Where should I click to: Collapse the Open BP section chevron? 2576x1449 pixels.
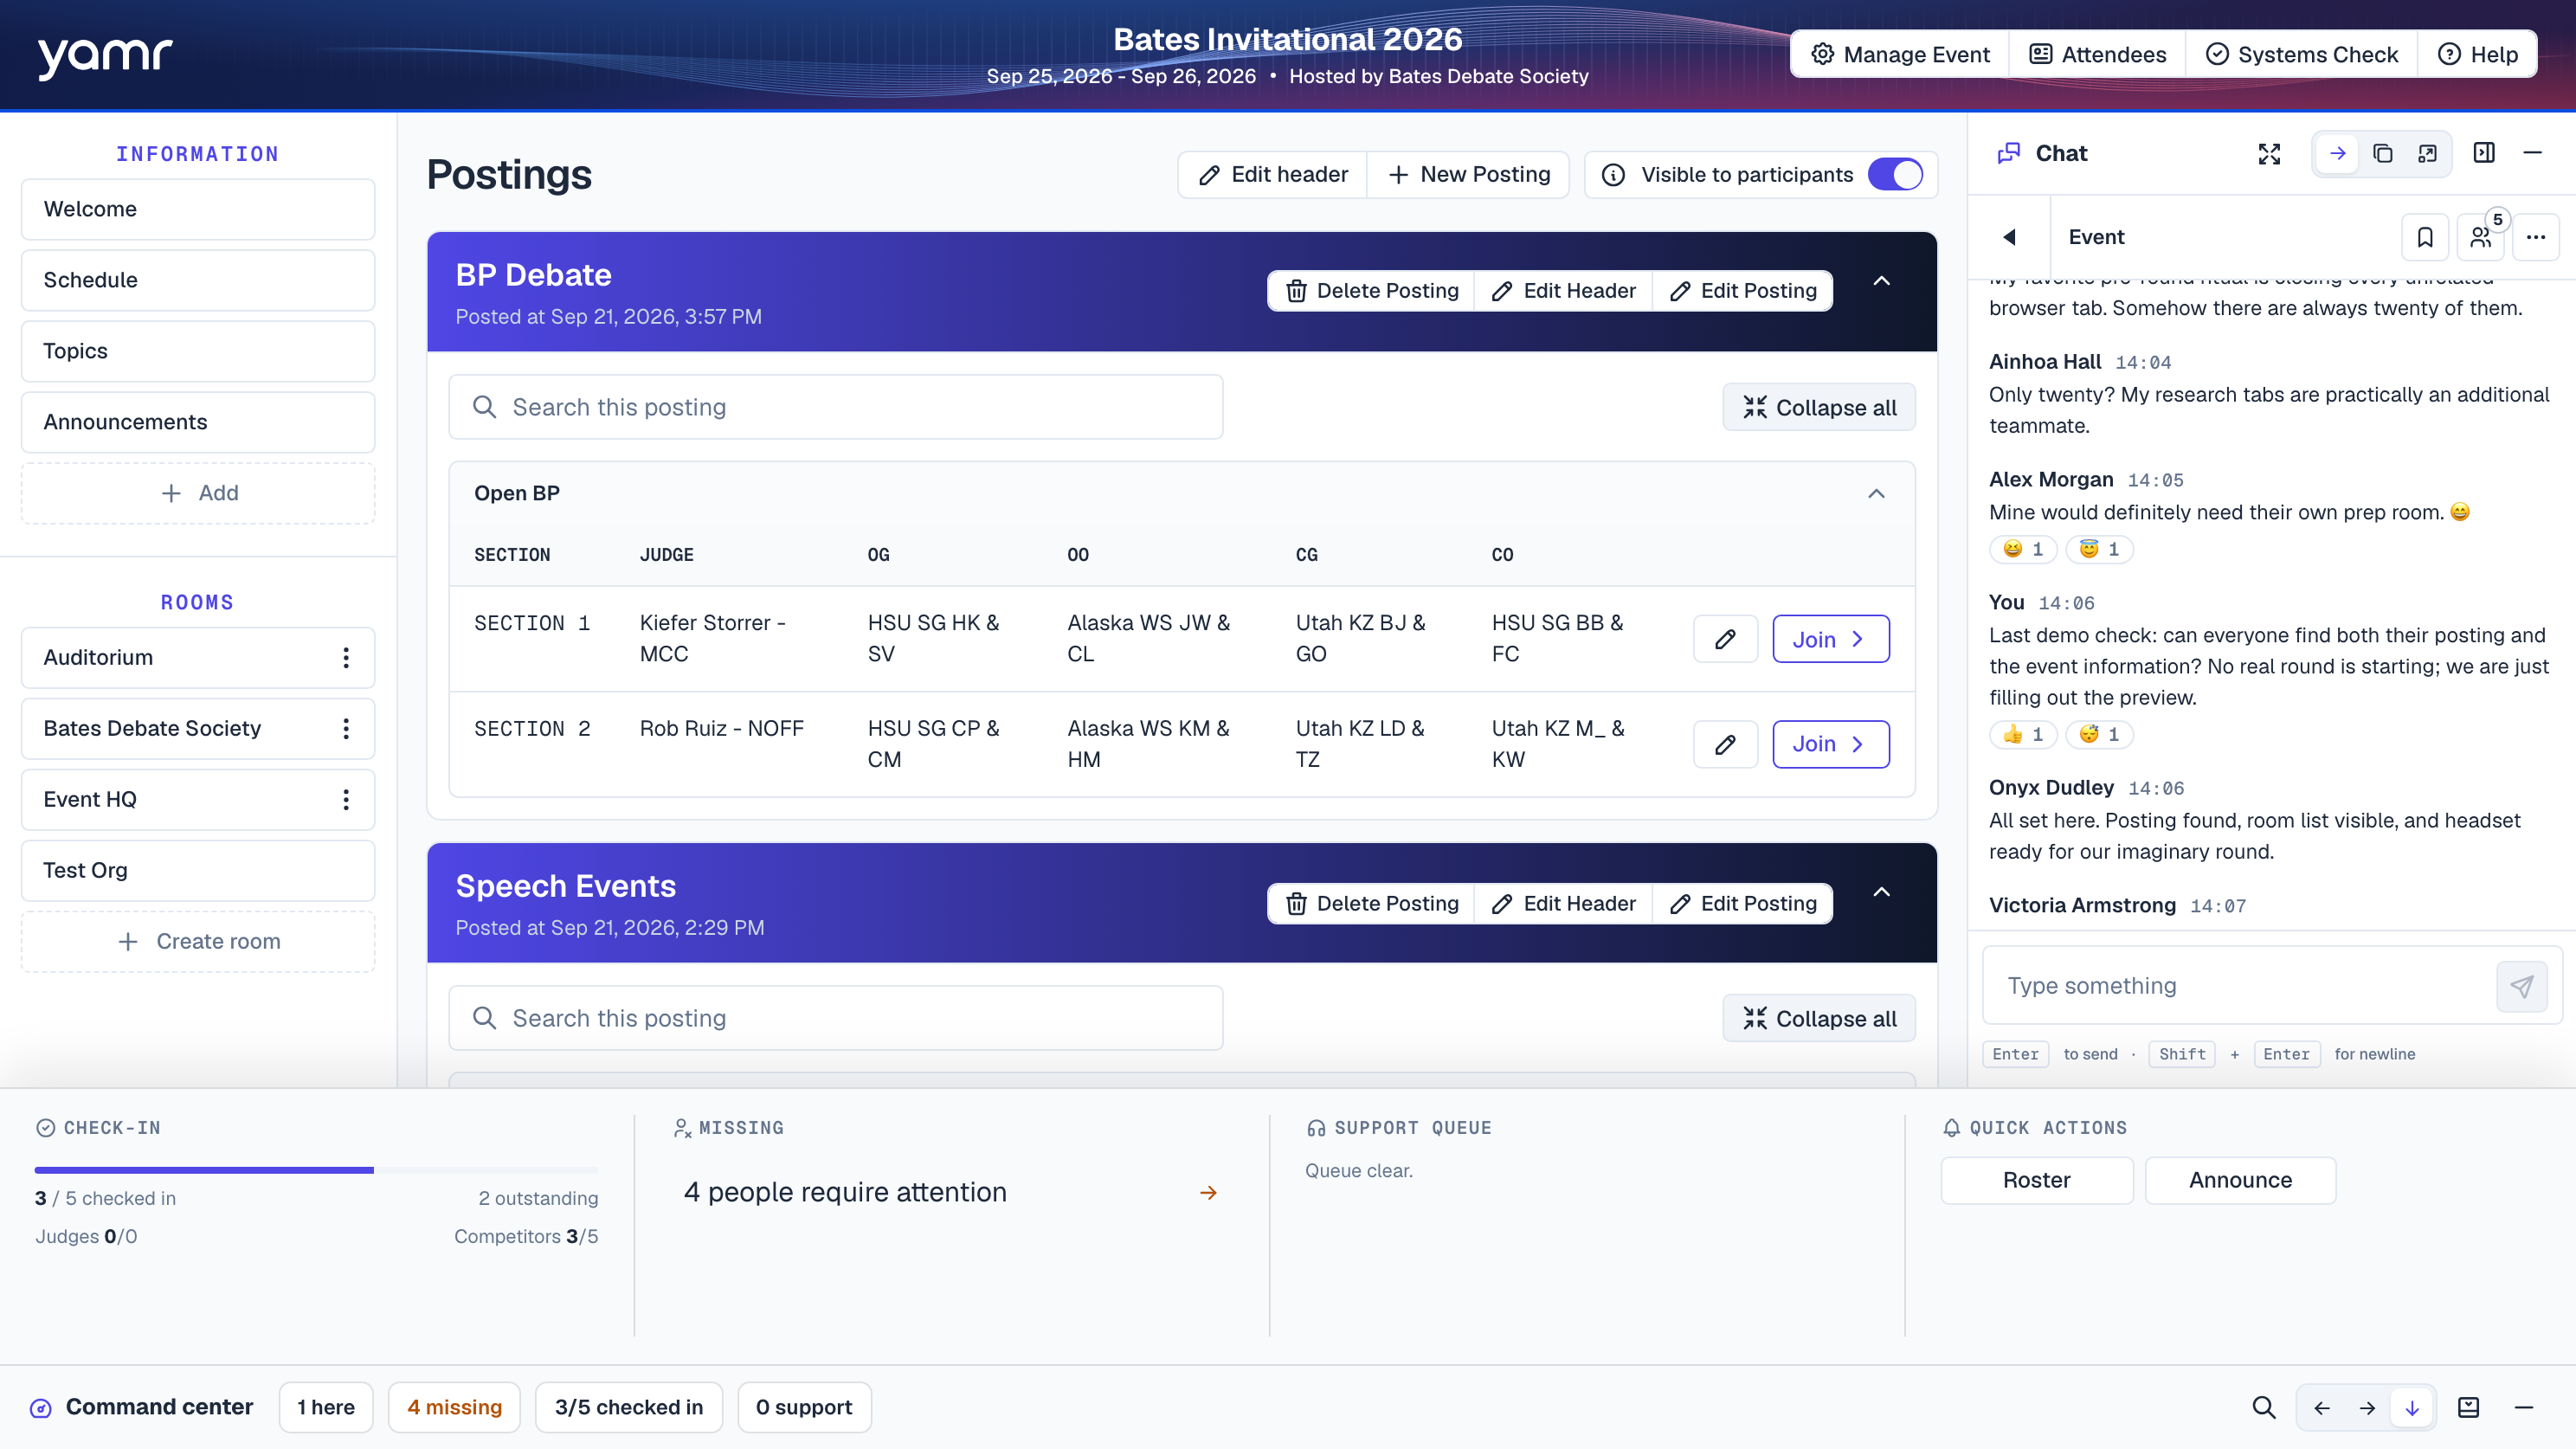pyautogui.click(x=1876, y=494)
